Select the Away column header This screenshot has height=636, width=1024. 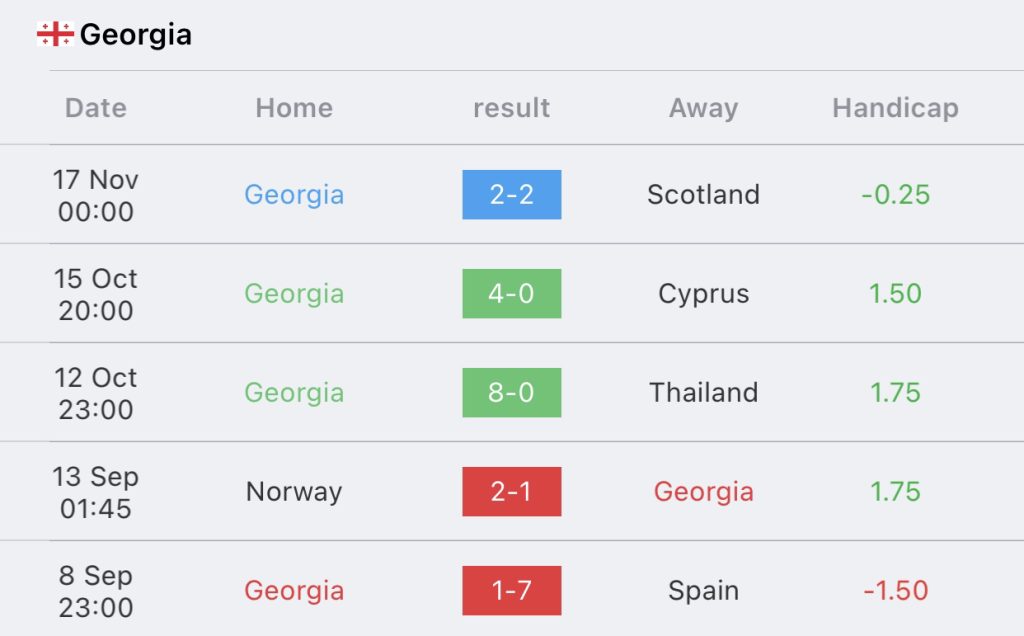[x=703, y=108]
